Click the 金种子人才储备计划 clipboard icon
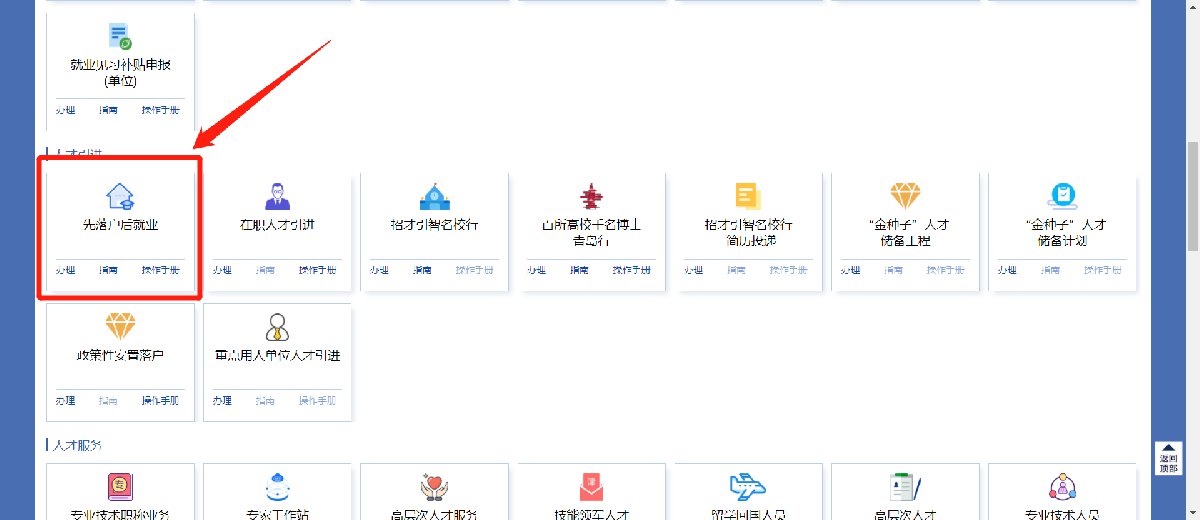Image resolution: width=1200 pixels, height=520 pixels. click(x=1061, y=195)
